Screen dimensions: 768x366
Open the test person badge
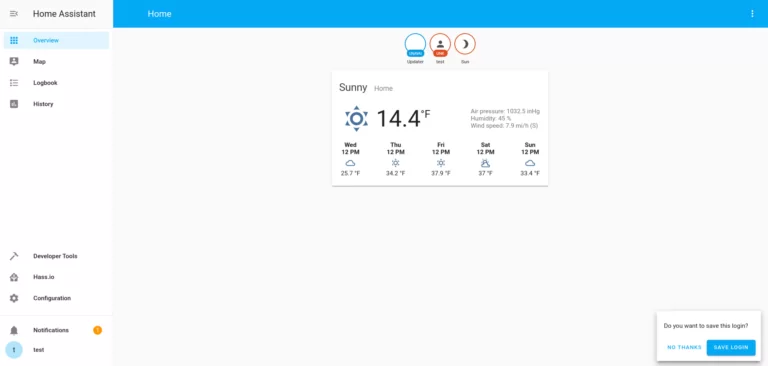[x=440, y=49]
